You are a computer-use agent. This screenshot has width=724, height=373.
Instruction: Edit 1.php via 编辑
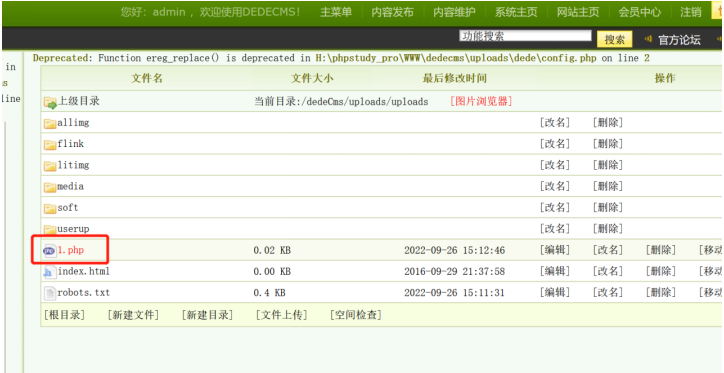pos(555,250)
